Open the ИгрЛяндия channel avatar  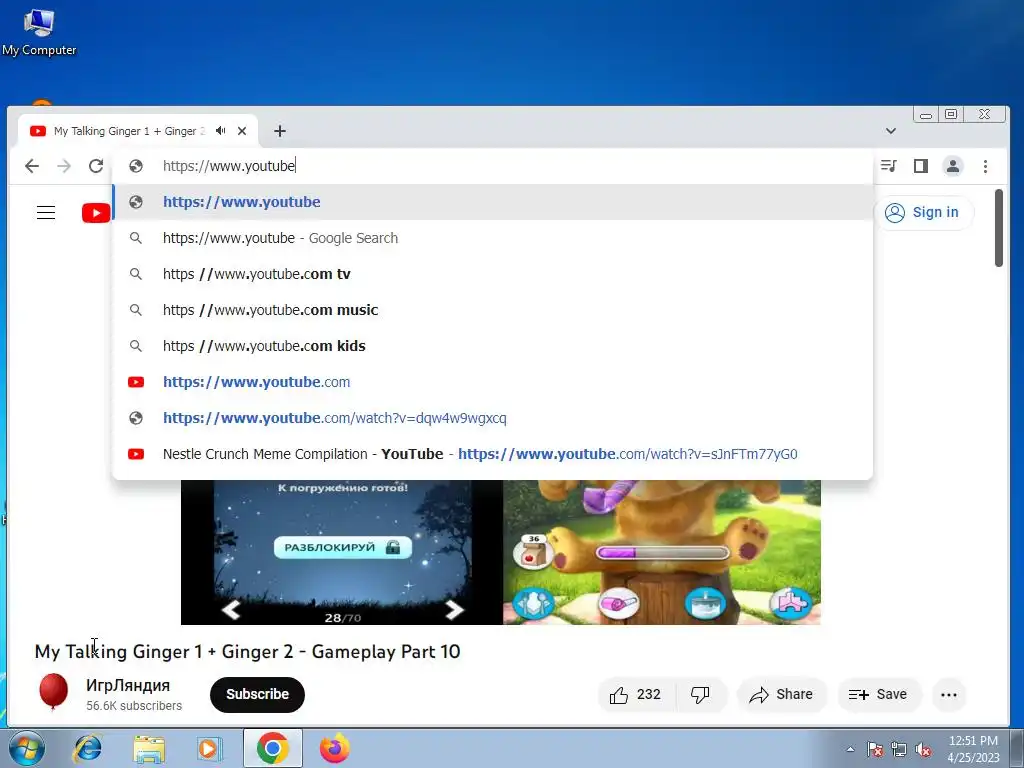(x=54, y=692)
